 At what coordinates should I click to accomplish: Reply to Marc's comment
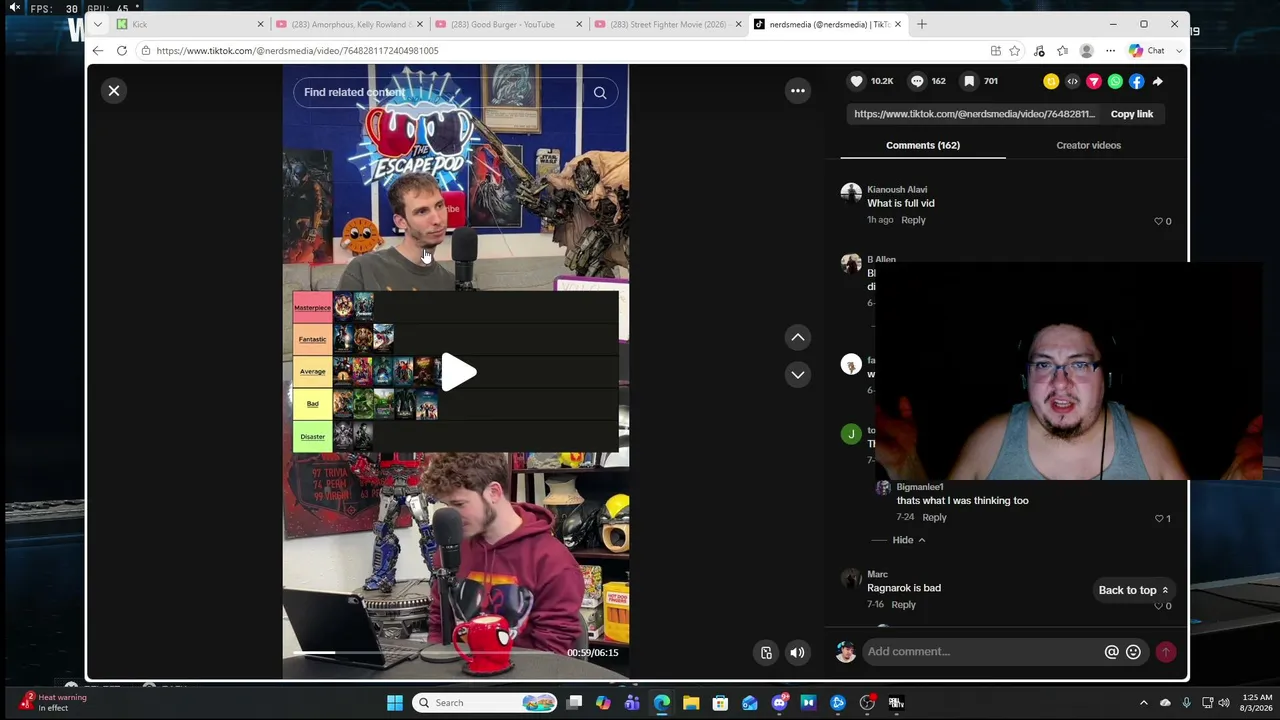(x=903, y=604)
